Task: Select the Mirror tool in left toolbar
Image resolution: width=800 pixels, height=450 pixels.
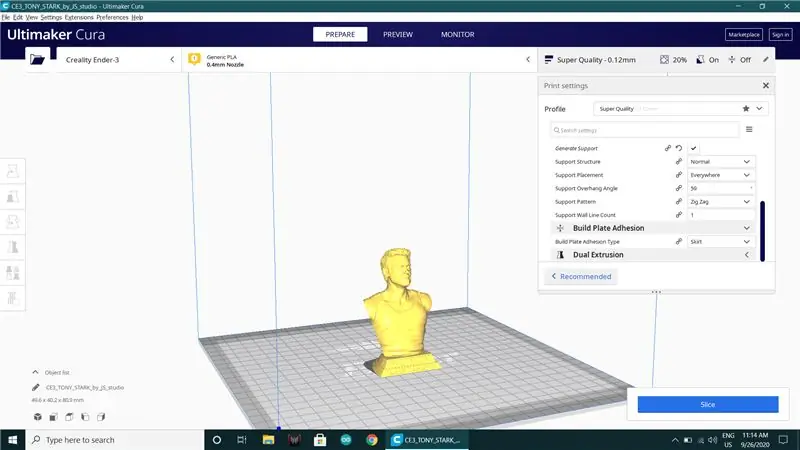Action: click(13, 247)
